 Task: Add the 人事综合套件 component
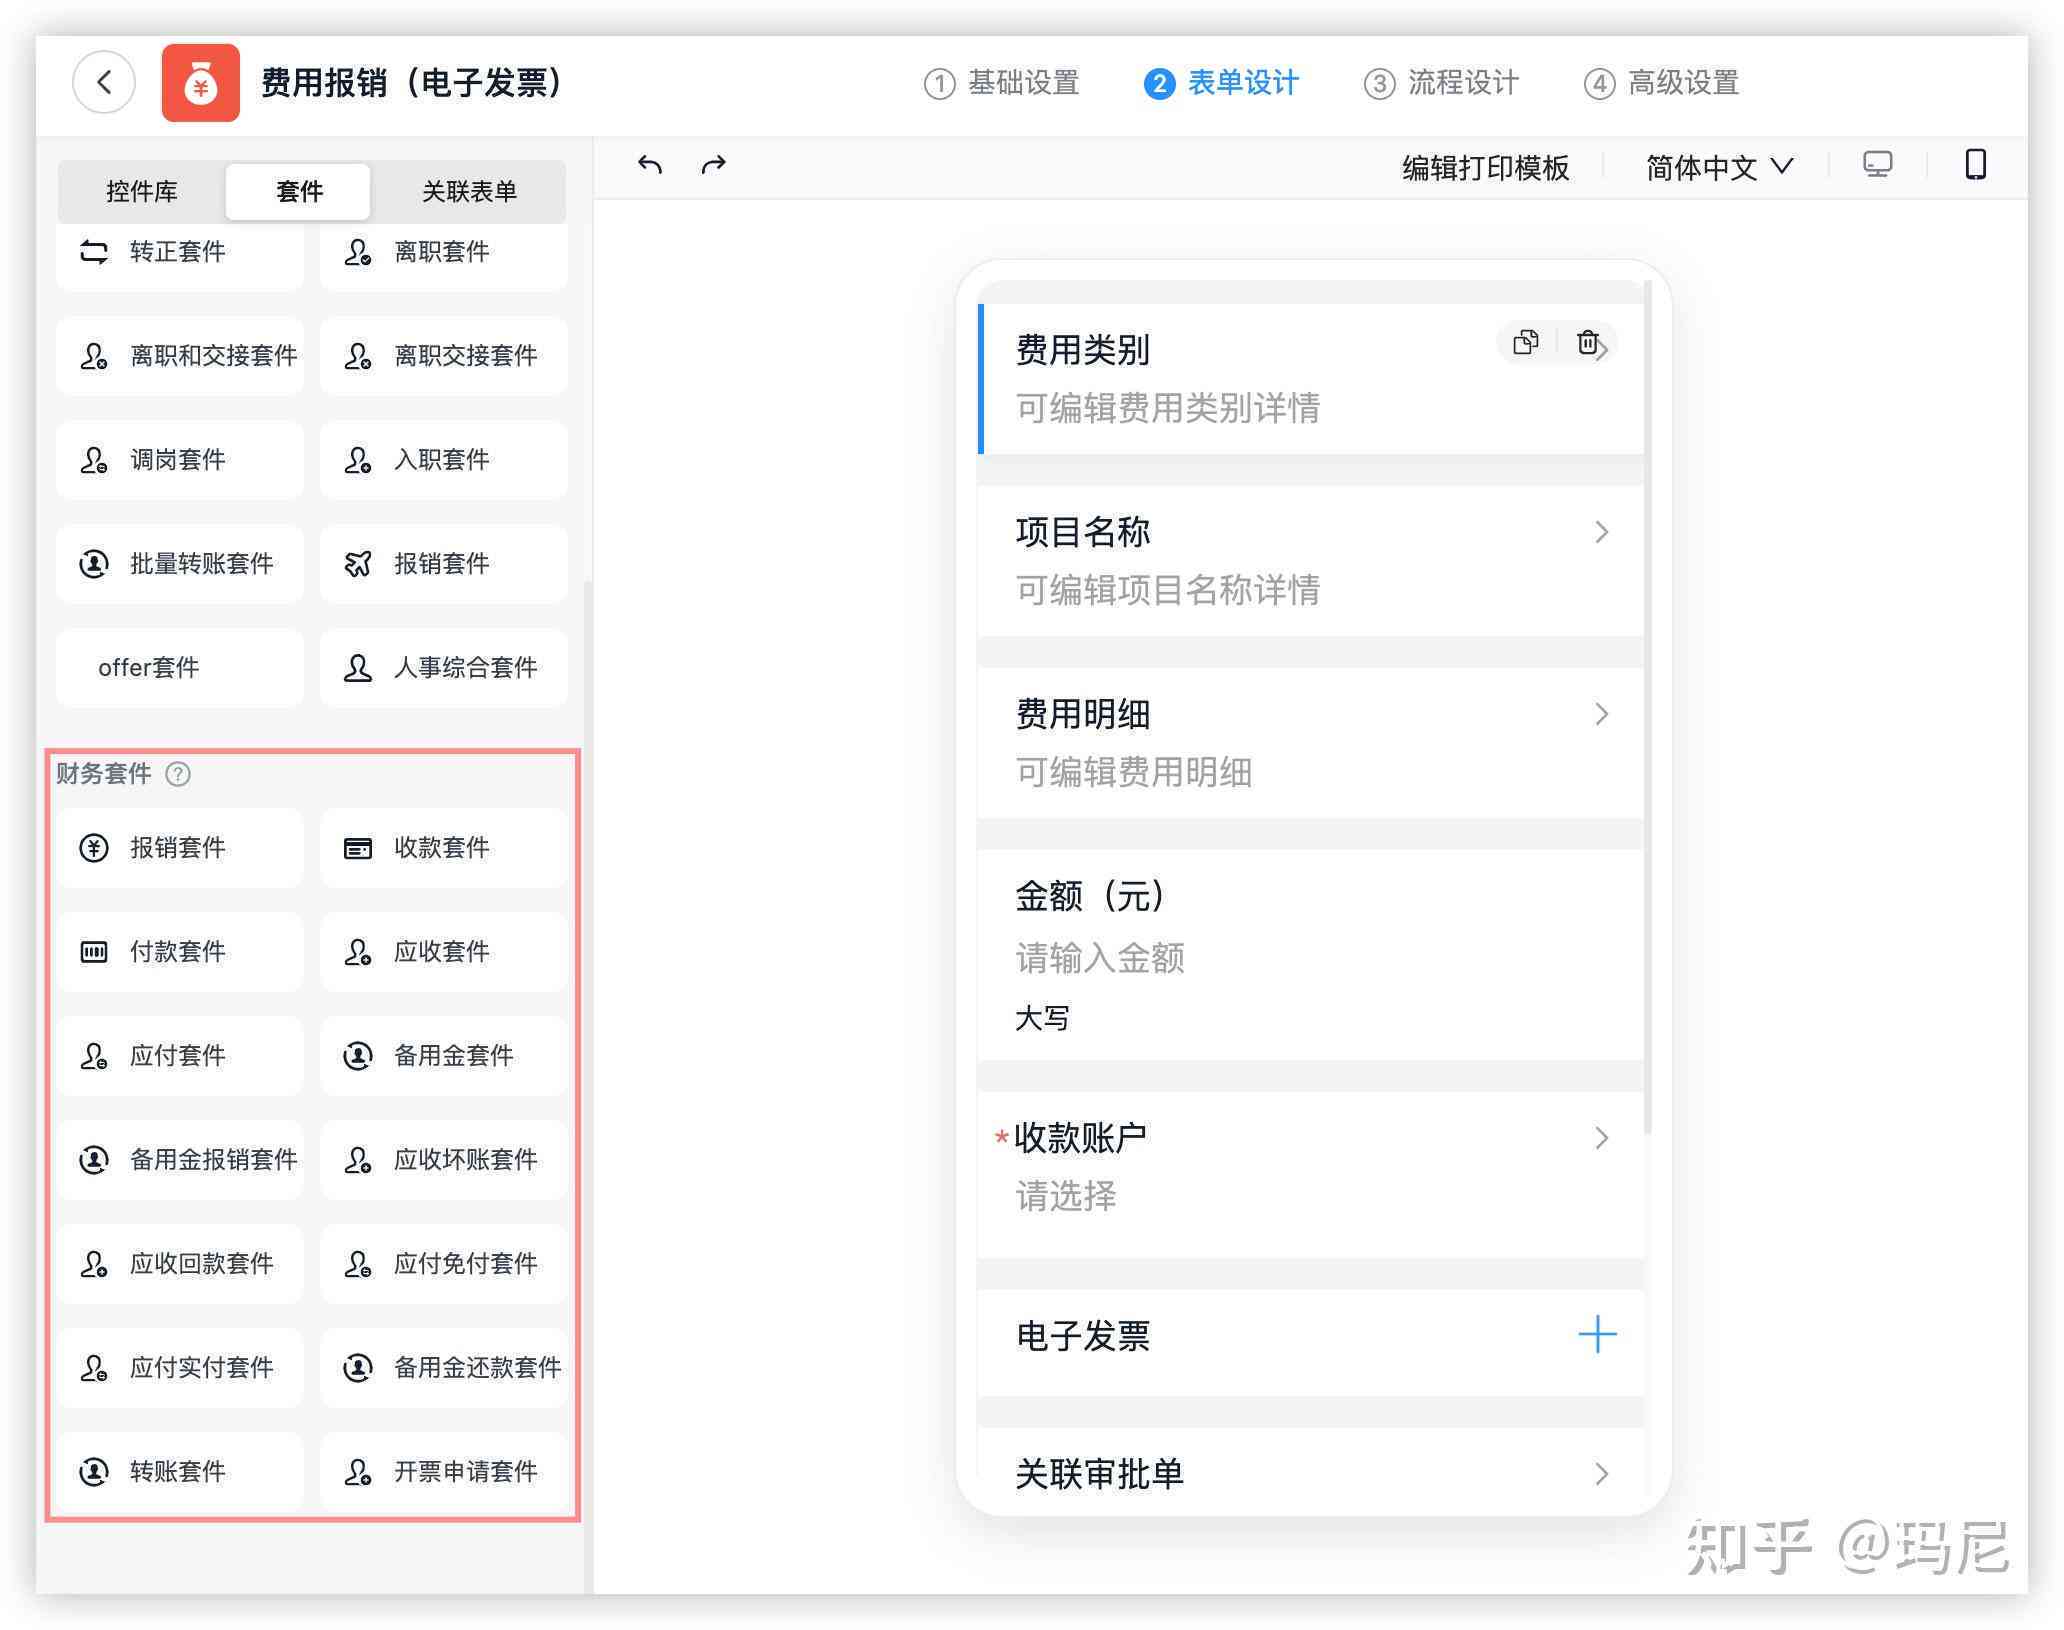point(444,668)
